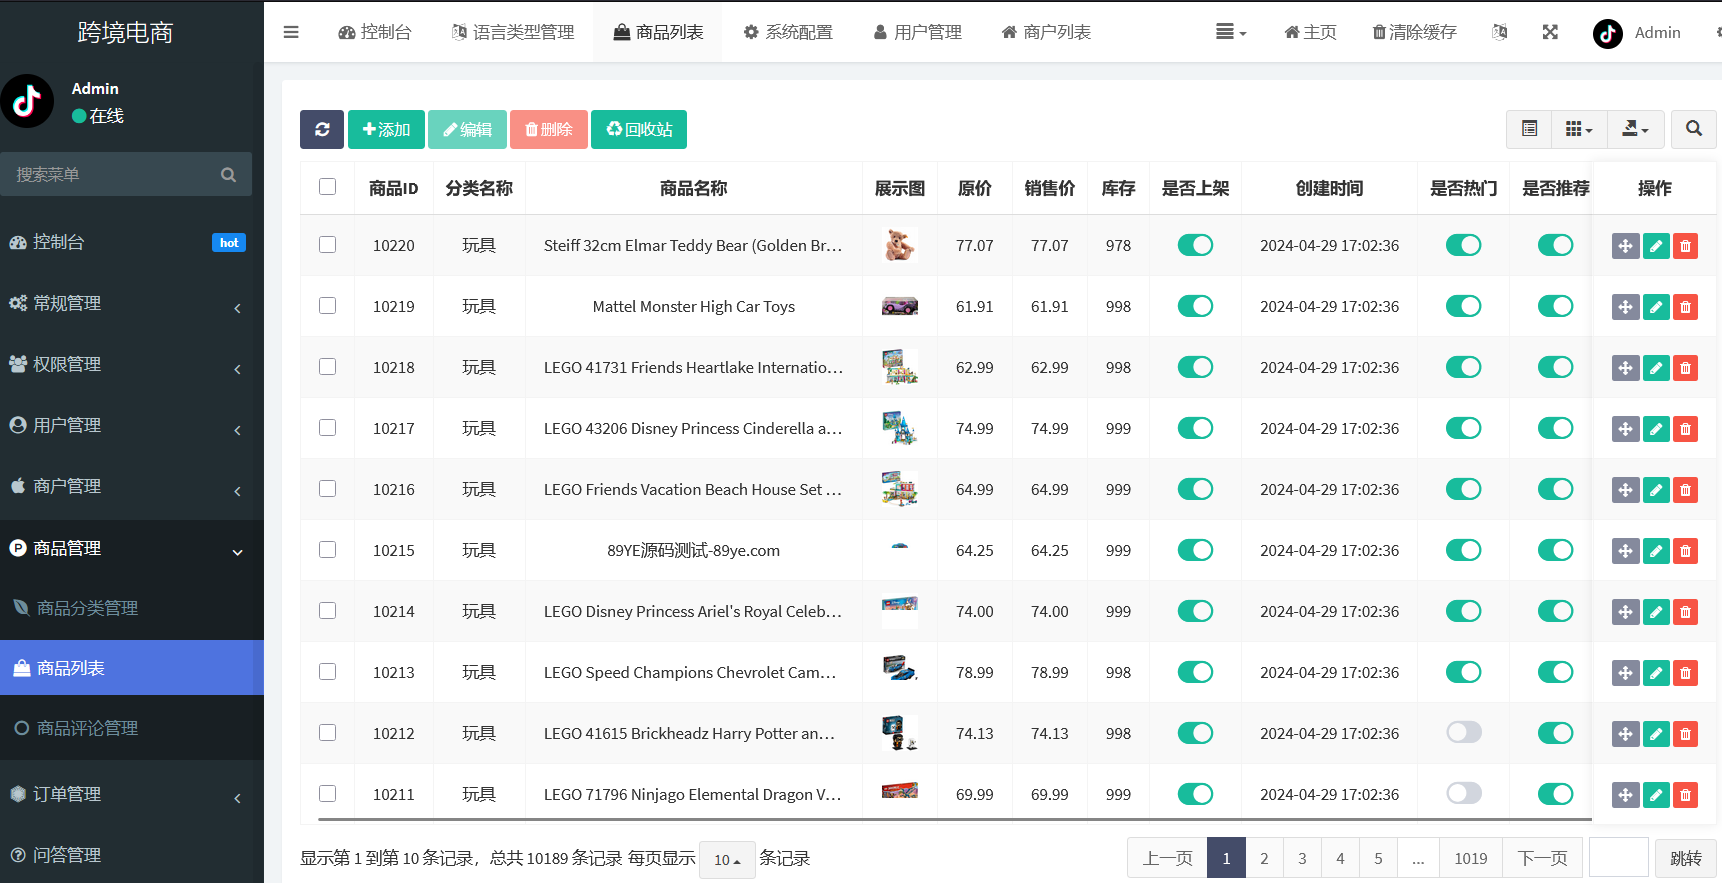This screenshot has height=883, width=1722.
Task: Check the checkbox for product 10217
Action: pos(327,428)
